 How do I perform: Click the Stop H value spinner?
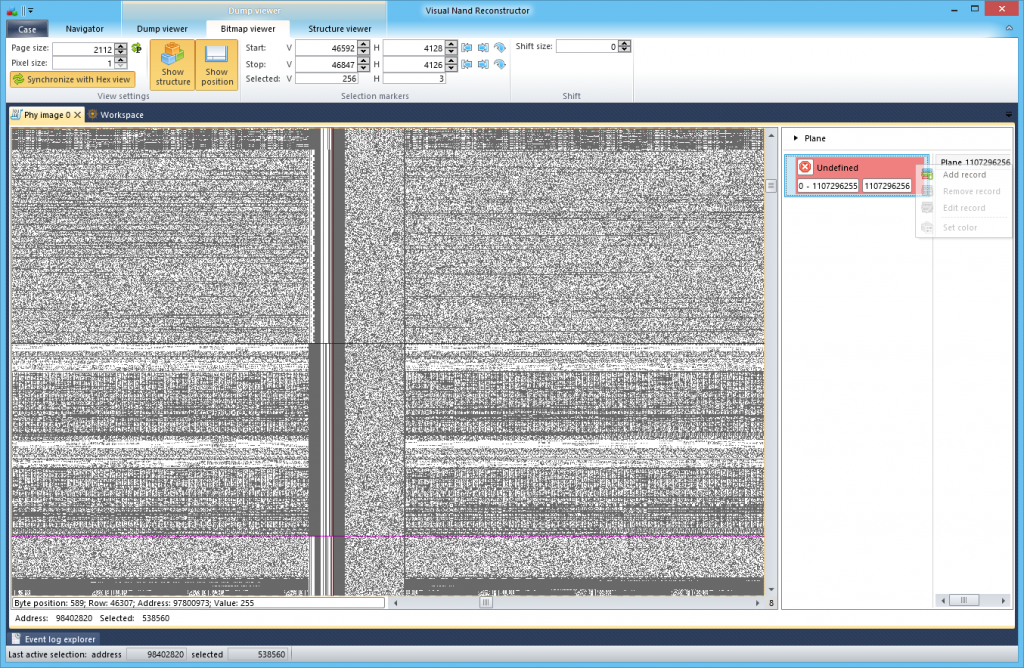451,64
